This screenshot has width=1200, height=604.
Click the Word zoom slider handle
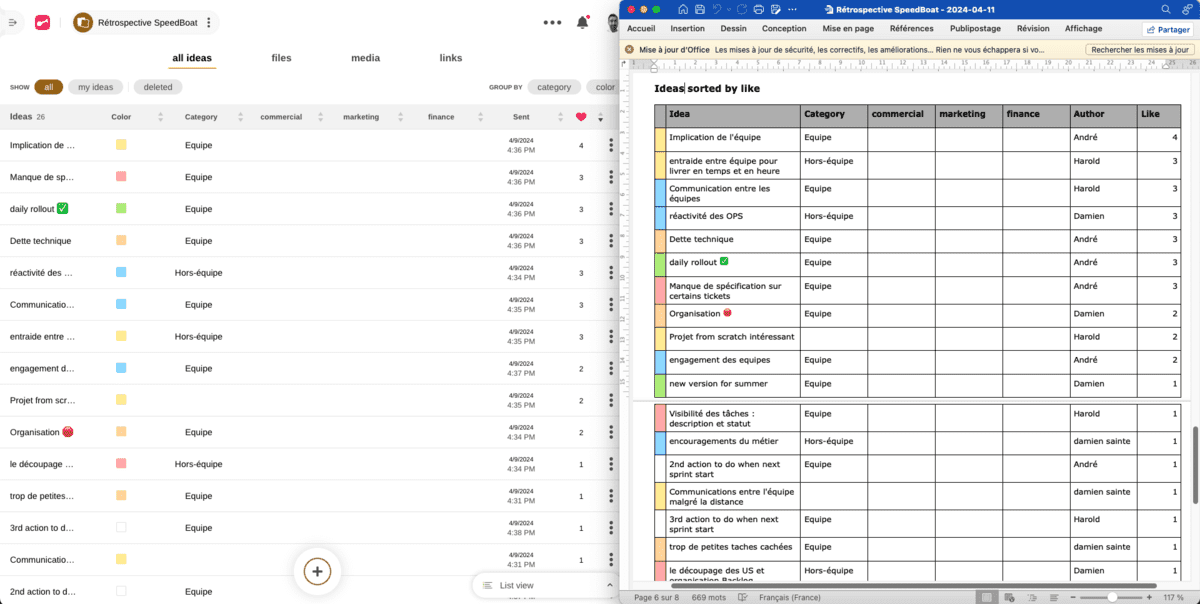coord(1113,597)
